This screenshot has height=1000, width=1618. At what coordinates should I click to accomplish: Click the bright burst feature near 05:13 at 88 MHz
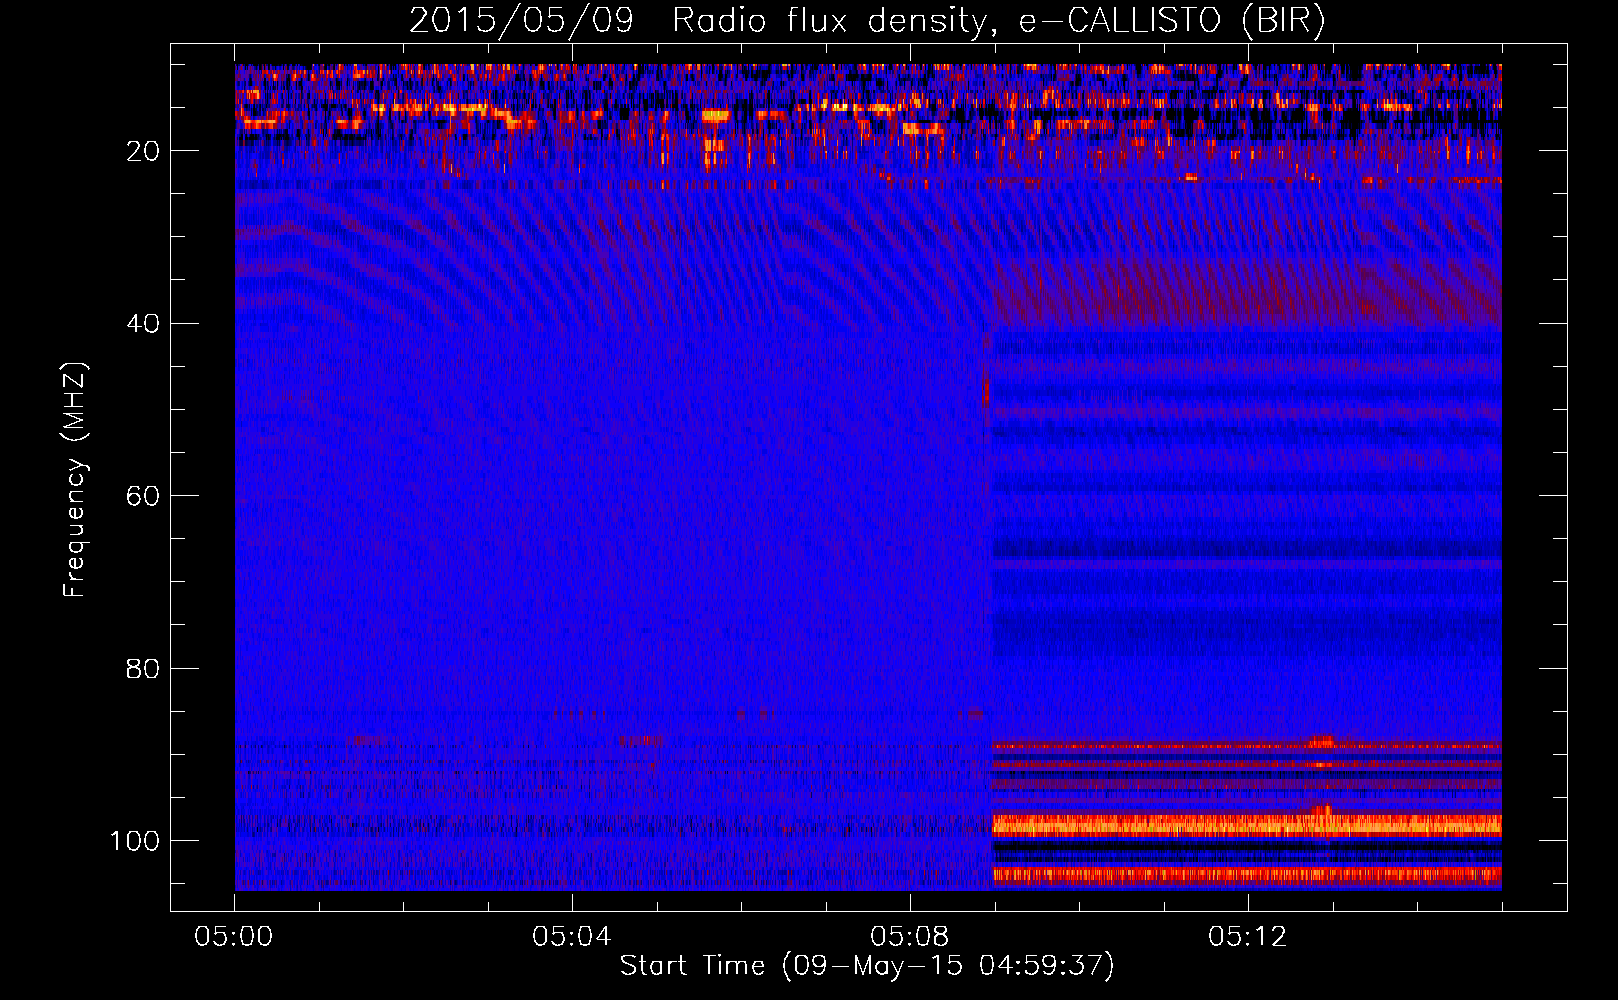(1322, 741)
